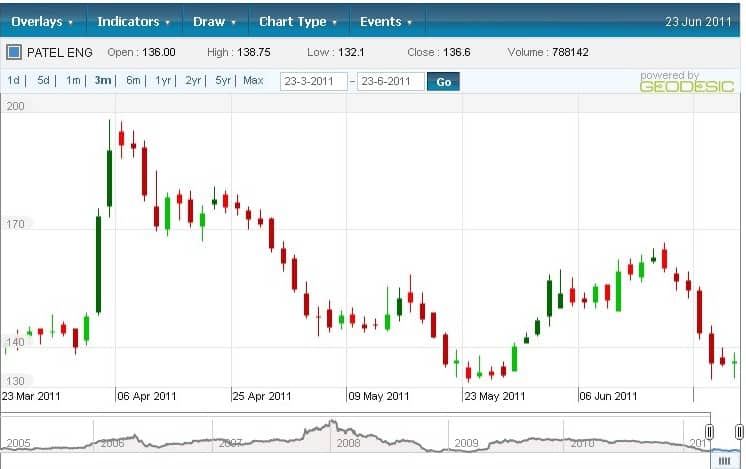The width and height of the screenshot is (746, 469).
Task: Select the 1d time range
Action: click(x=14, y=80)
